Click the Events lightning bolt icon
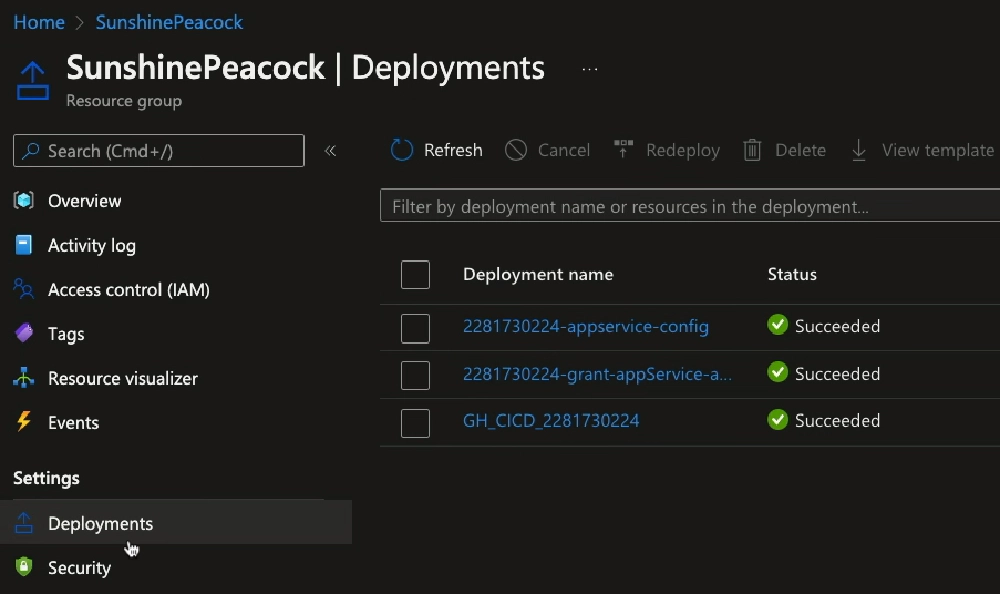 coord(24,421)
